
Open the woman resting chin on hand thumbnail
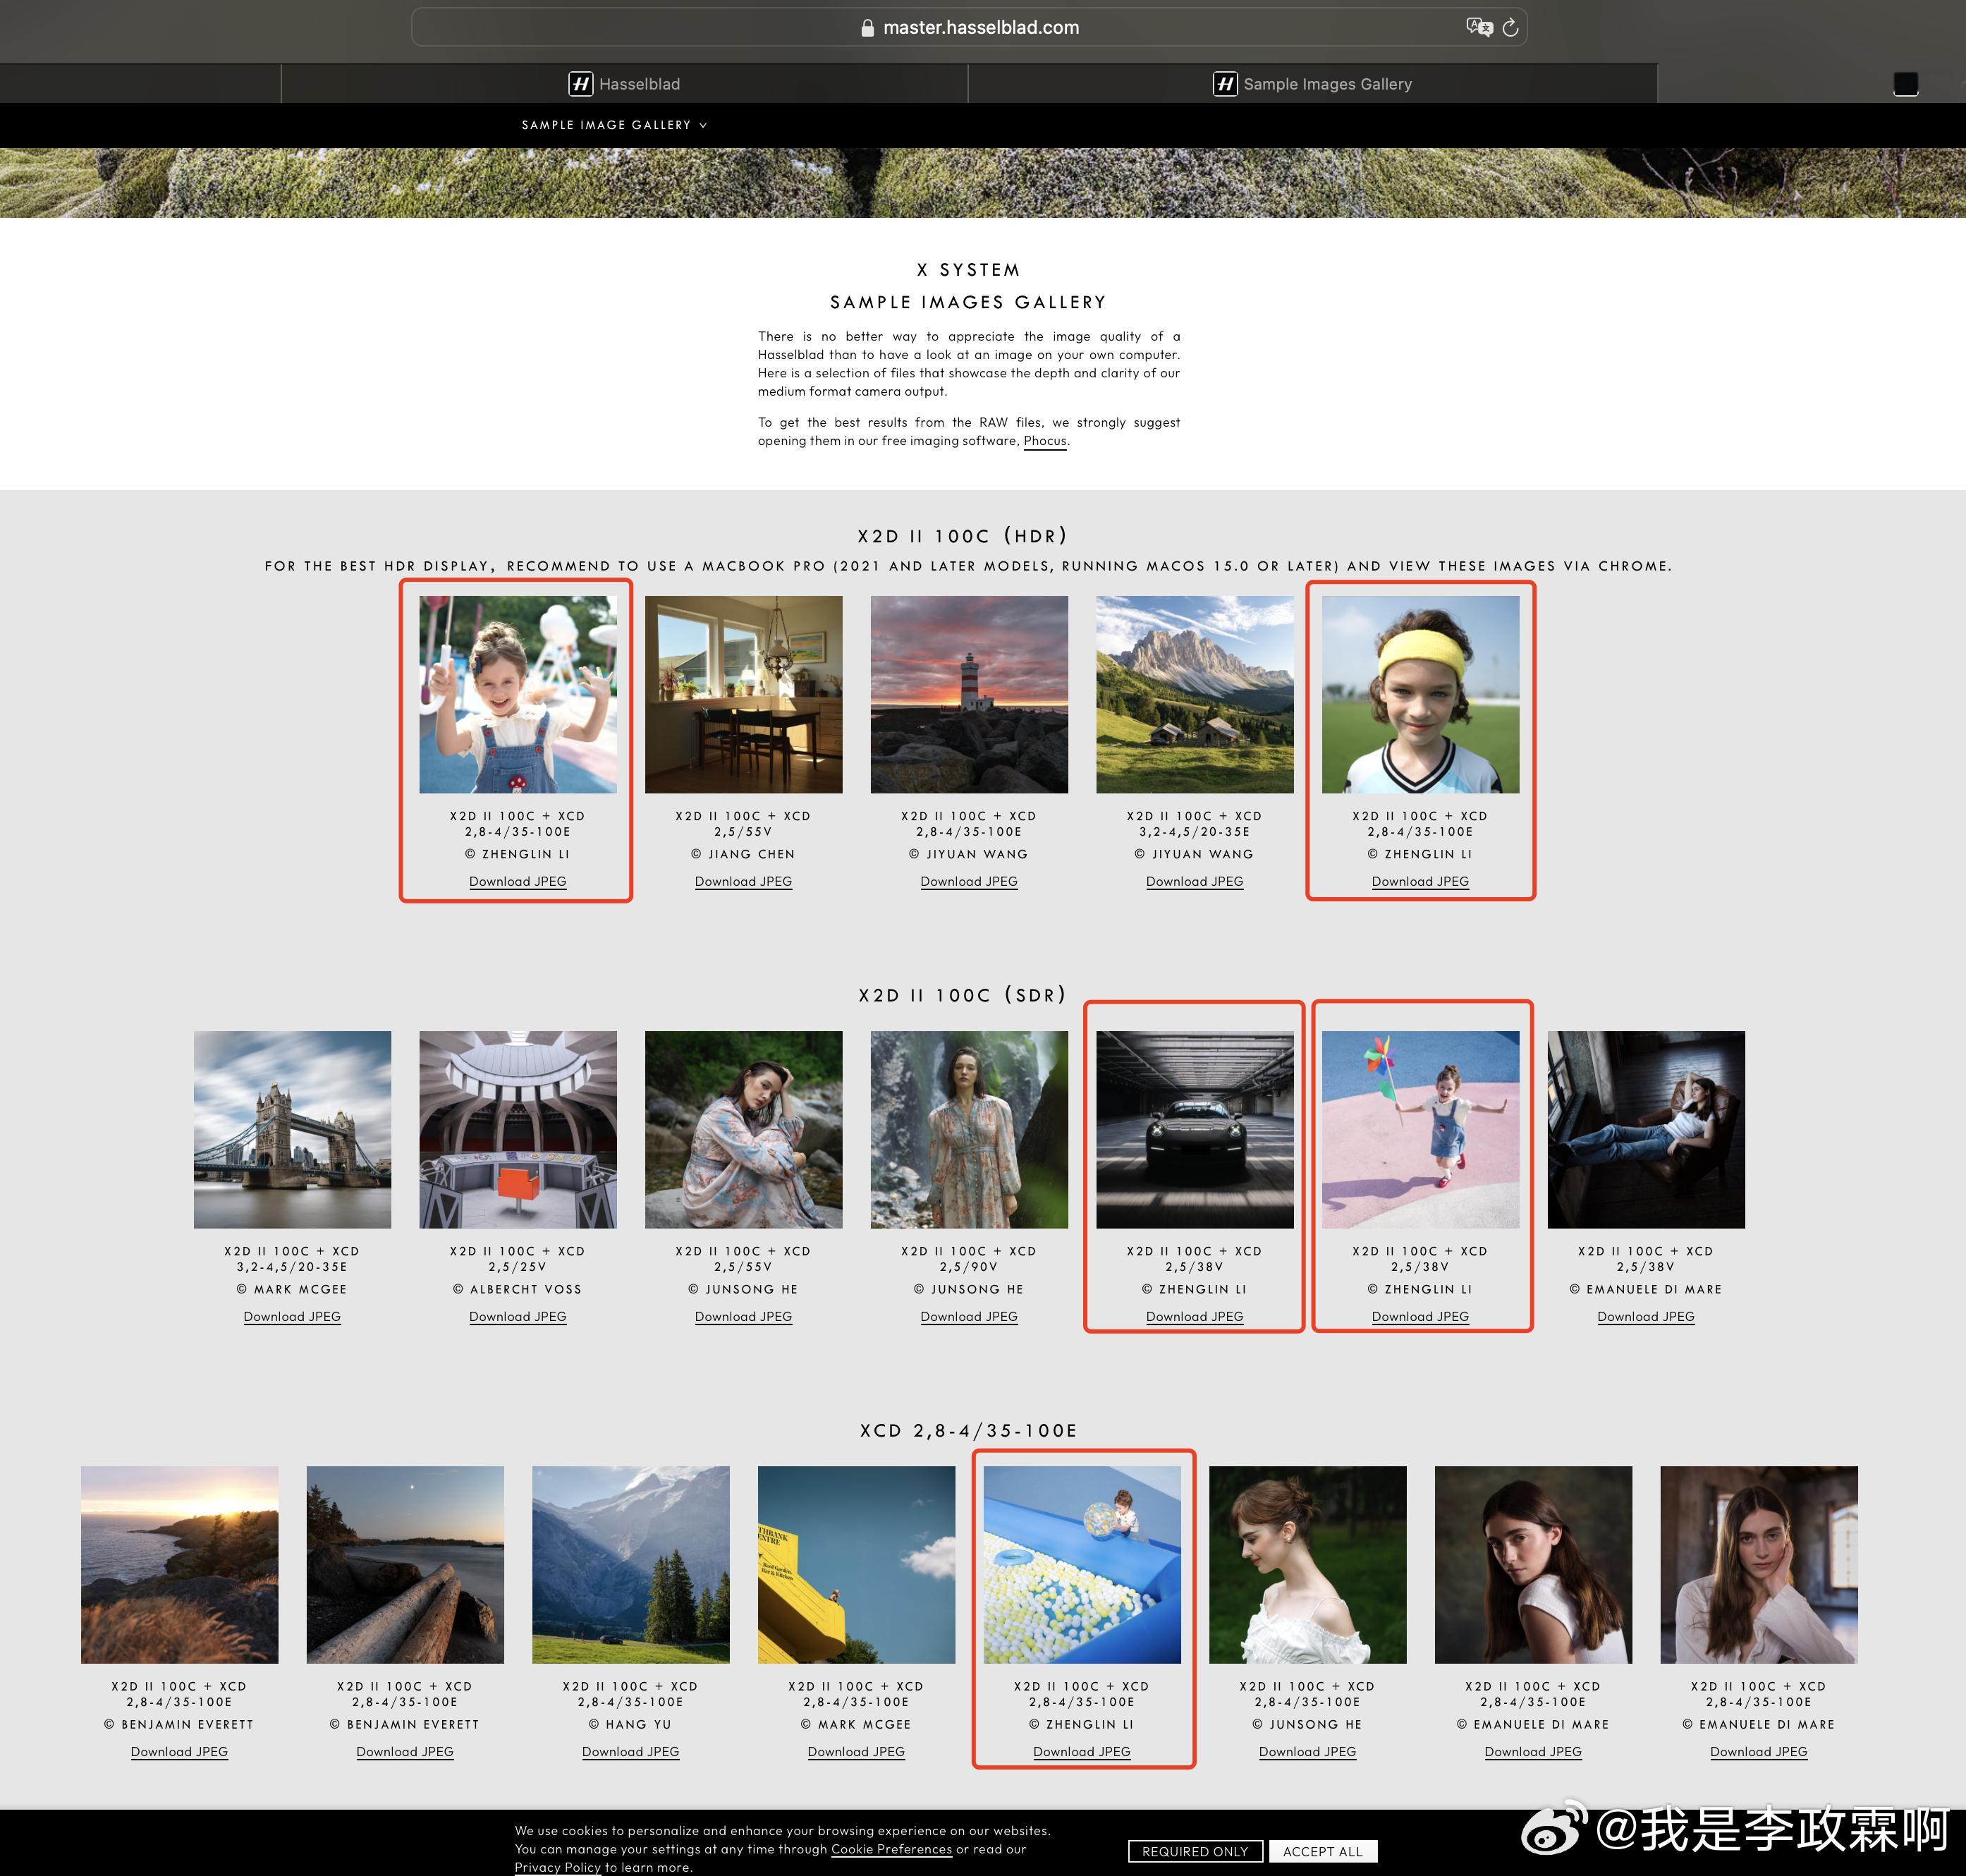1759,1565
